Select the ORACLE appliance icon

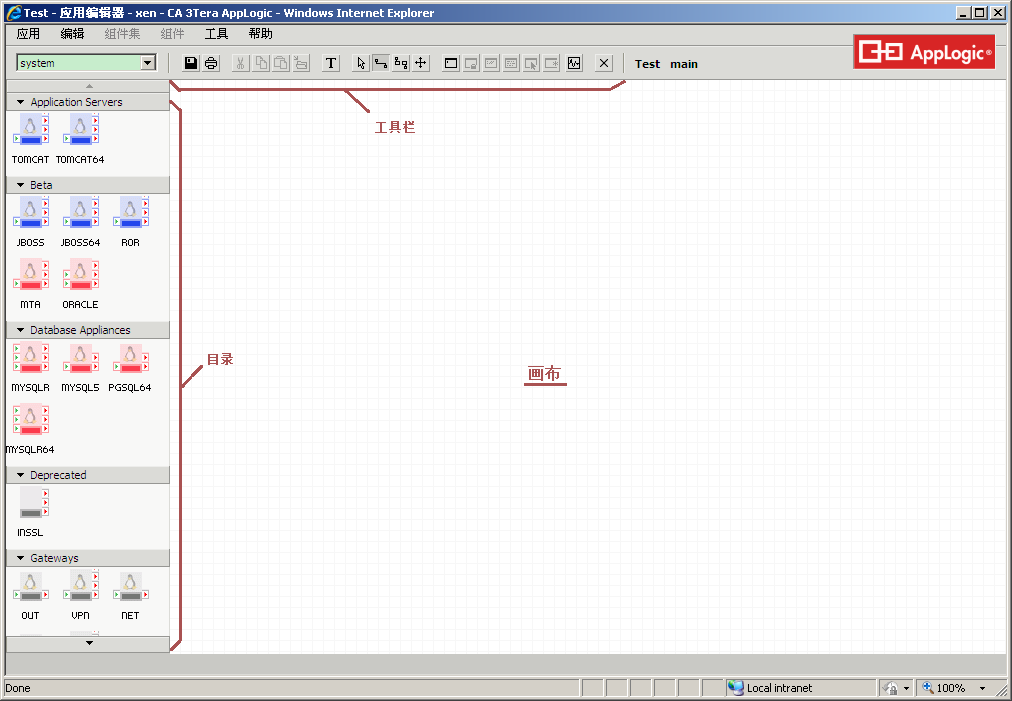click(80, 275)
